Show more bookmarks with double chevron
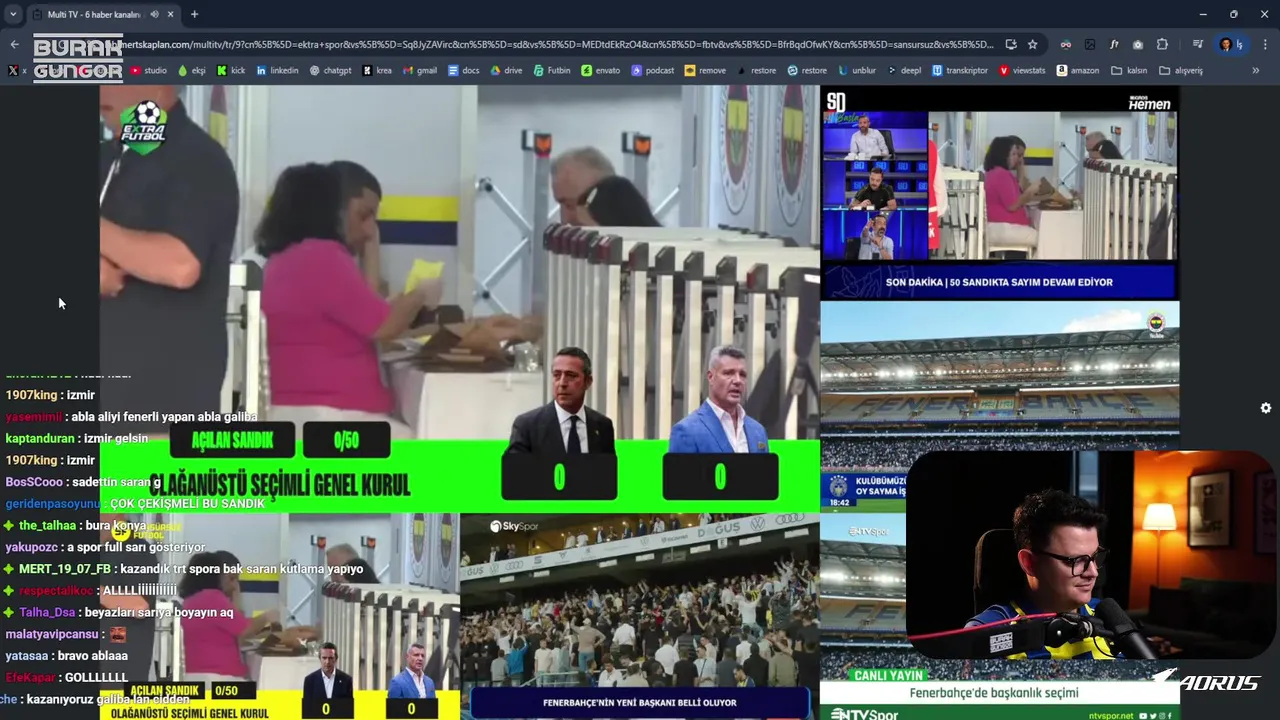 pos(1256,71)
